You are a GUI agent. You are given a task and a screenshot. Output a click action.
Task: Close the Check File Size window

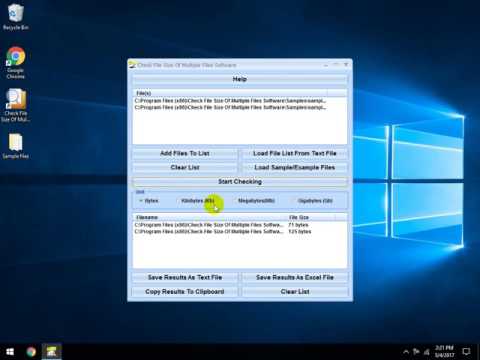coord(346,65)
